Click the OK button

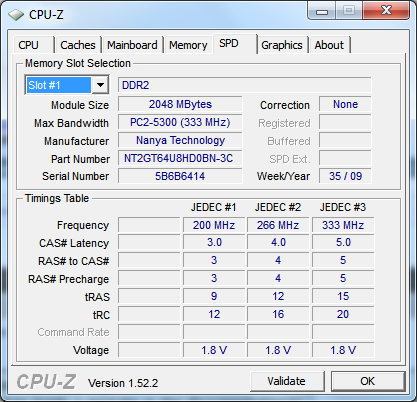coord(368,381)
